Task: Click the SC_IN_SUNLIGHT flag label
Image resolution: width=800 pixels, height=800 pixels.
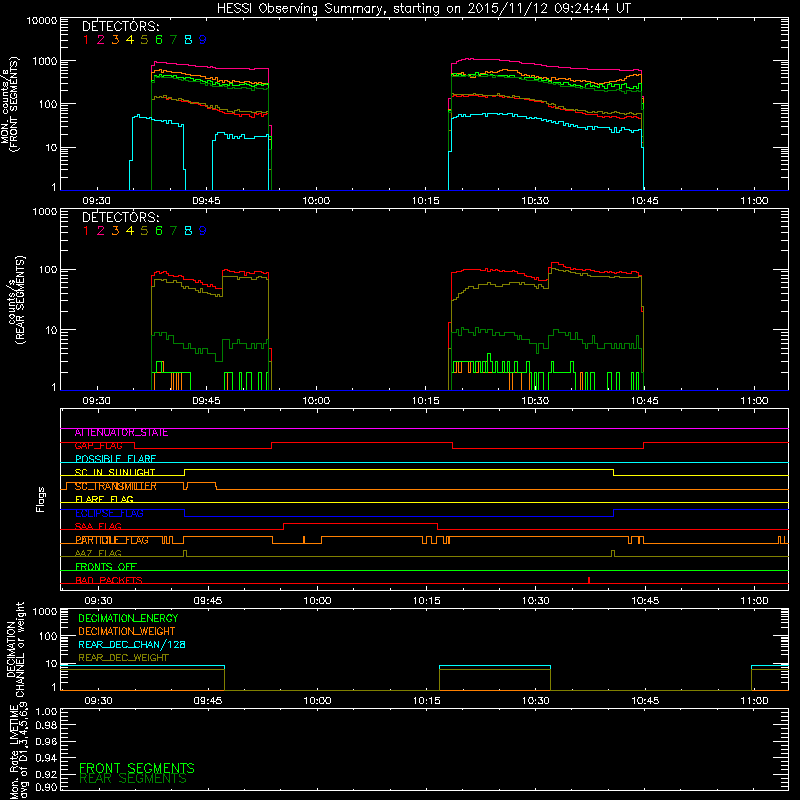Action: pos(115,473)
